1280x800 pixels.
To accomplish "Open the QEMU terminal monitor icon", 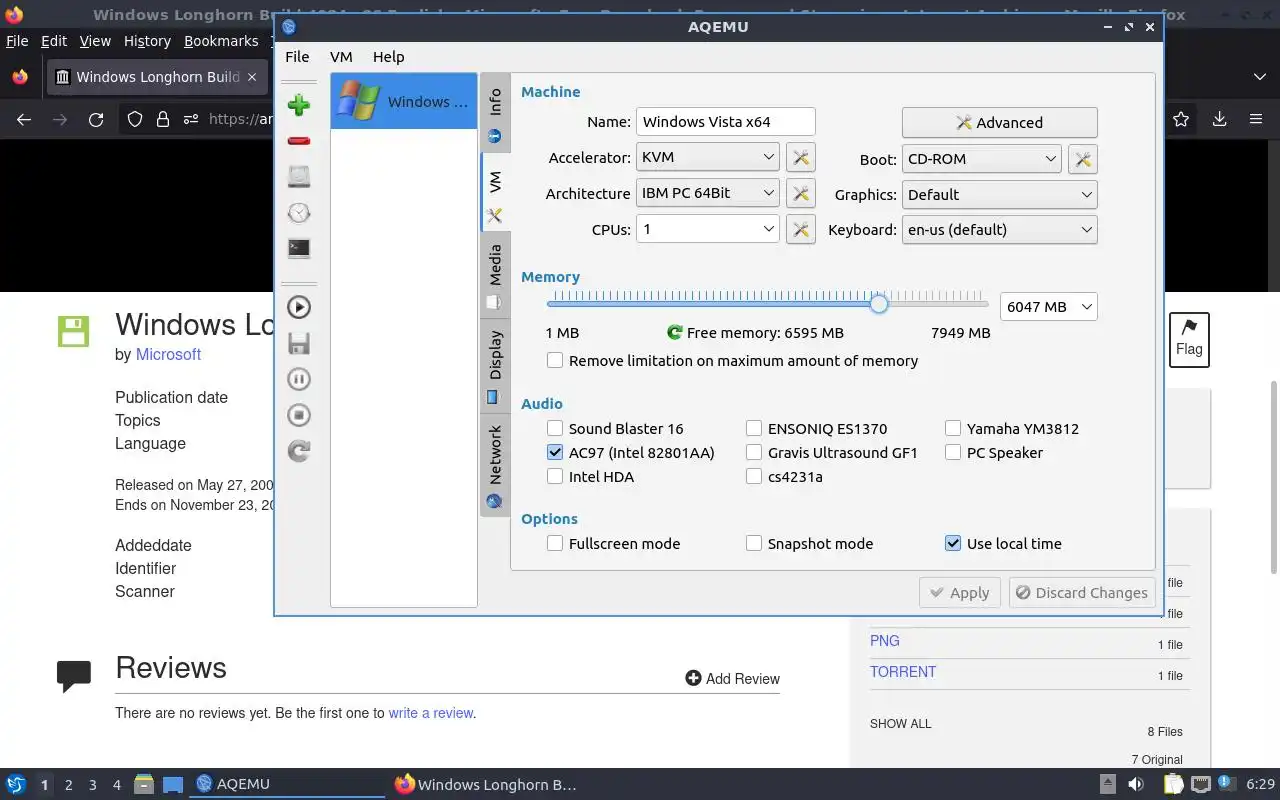I will pos(298,249).
